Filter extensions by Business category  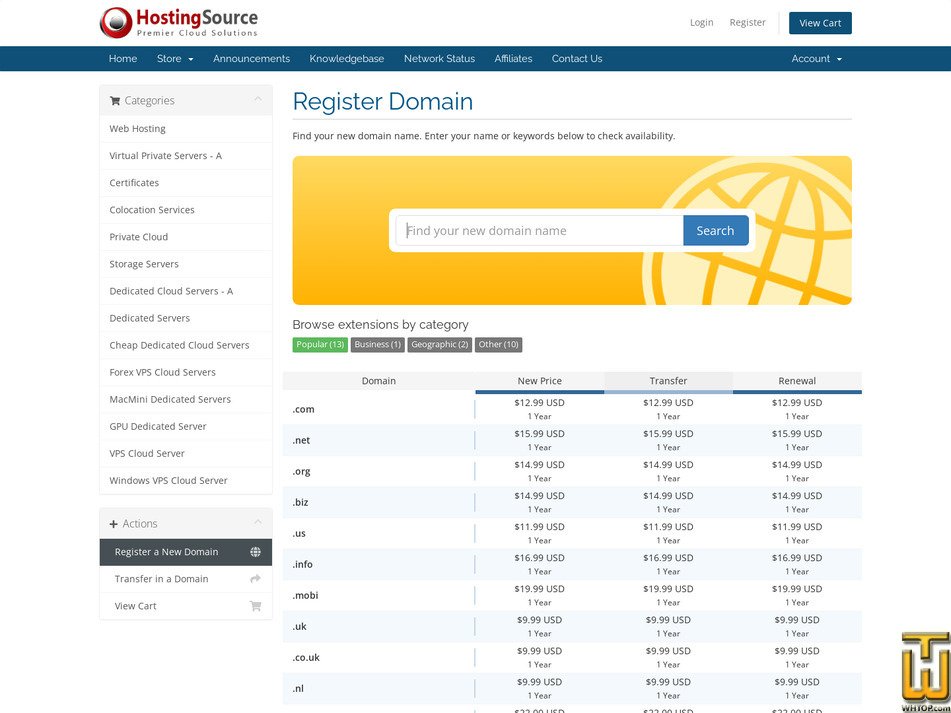pos(377,344)
